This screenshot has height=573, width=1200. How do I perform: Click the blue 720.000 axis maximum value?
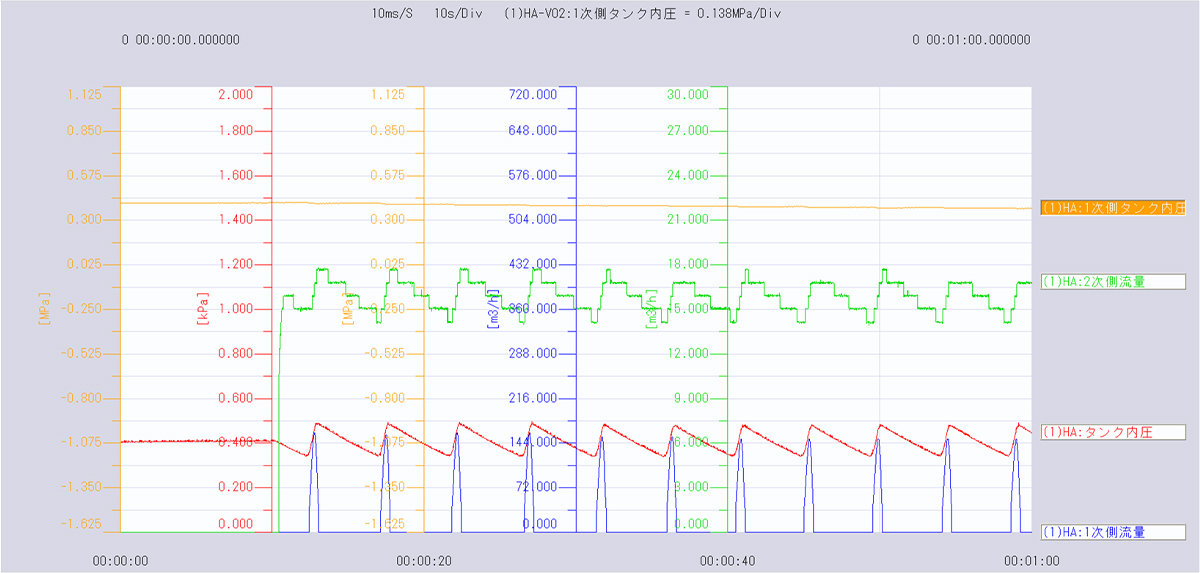[x=533, y=95]
